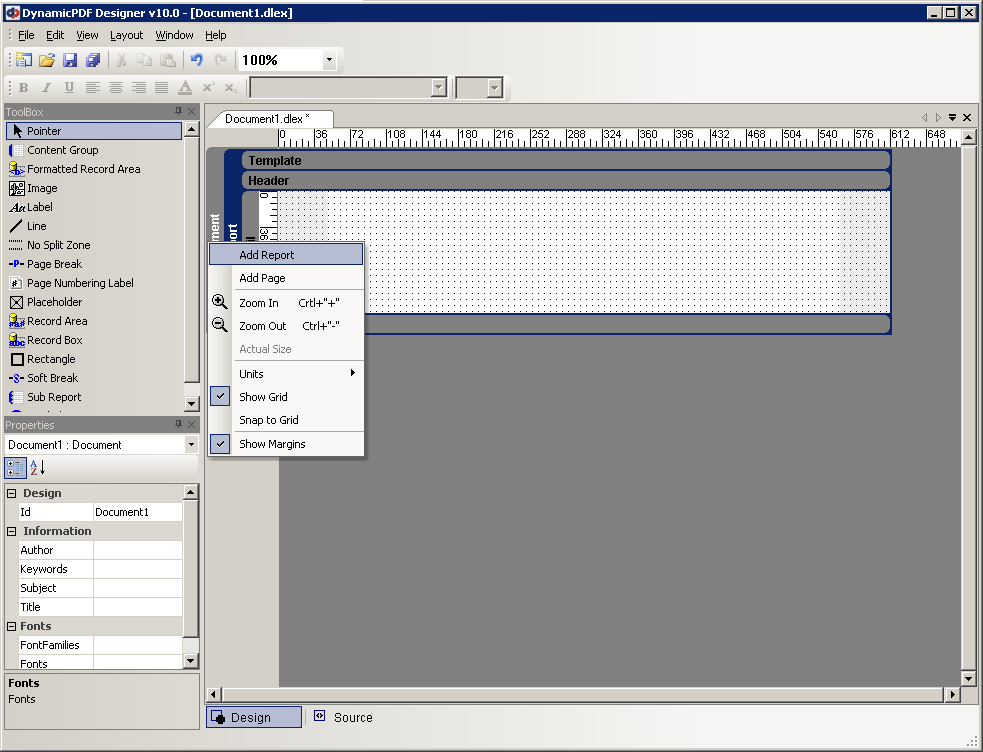
Task: Choose Add Report from context menu
Action: coord(286,254)
